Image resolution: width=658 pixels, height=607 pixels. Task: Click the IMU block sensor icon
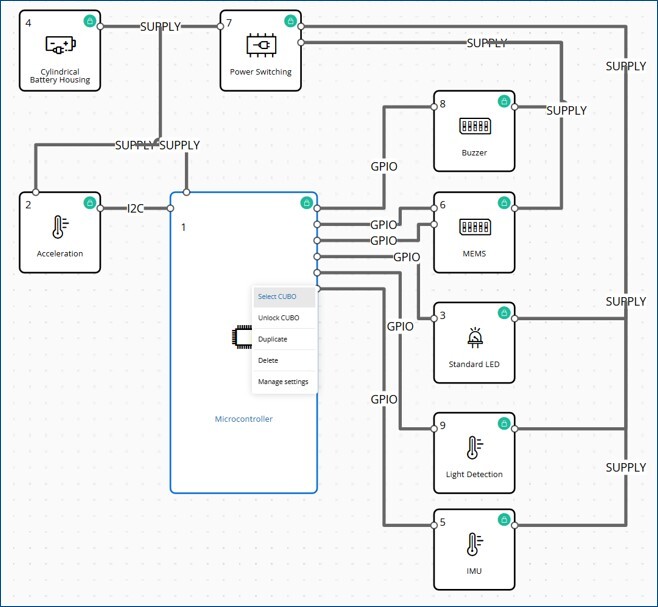pyautogui.click(x=473, y=545)
